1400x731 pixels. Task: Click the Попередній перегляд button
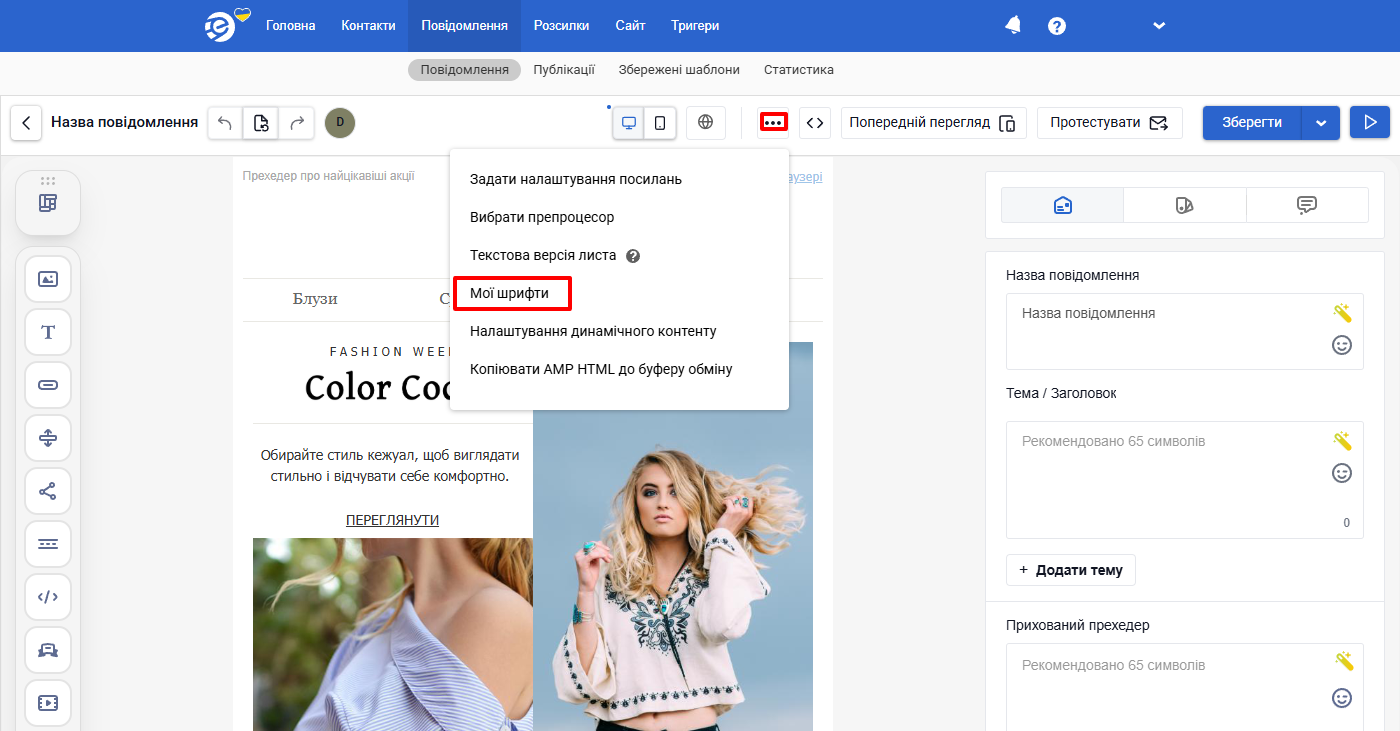(x=934, y=123)
